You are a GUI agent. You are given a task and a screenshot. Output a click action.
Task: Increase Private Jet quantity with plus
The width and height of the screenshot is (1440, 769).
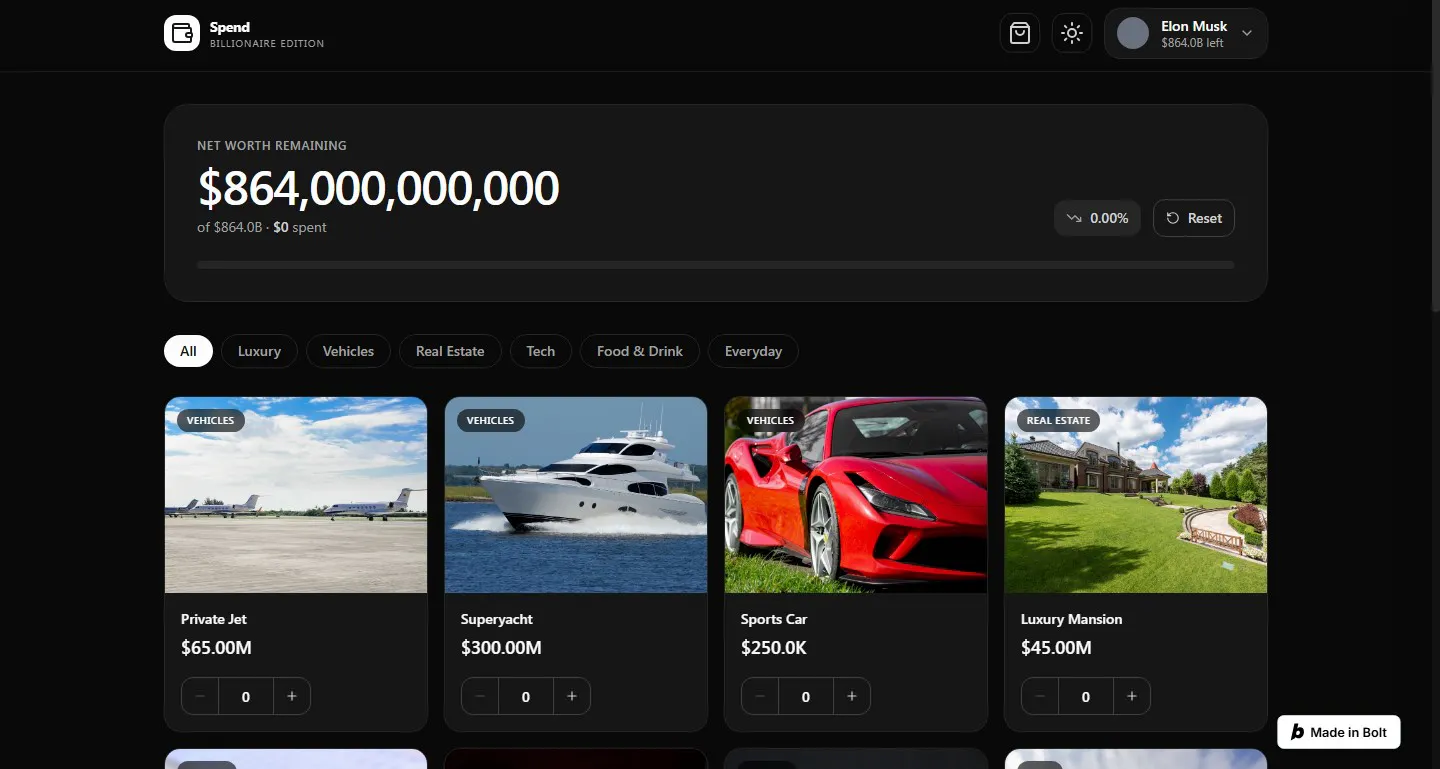(292, 696)
